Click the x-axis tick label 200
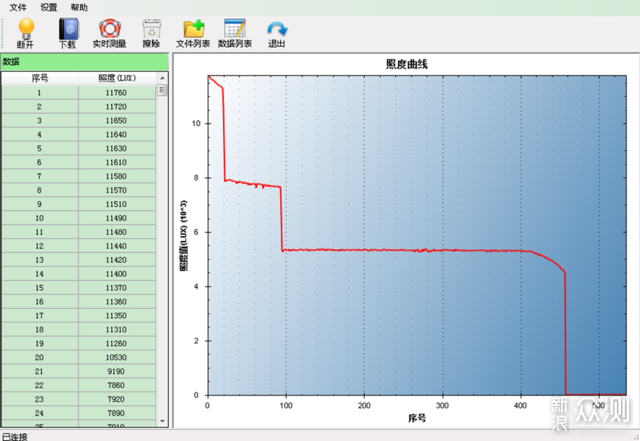This screenshot has width=640, height=441. (364, 405)
